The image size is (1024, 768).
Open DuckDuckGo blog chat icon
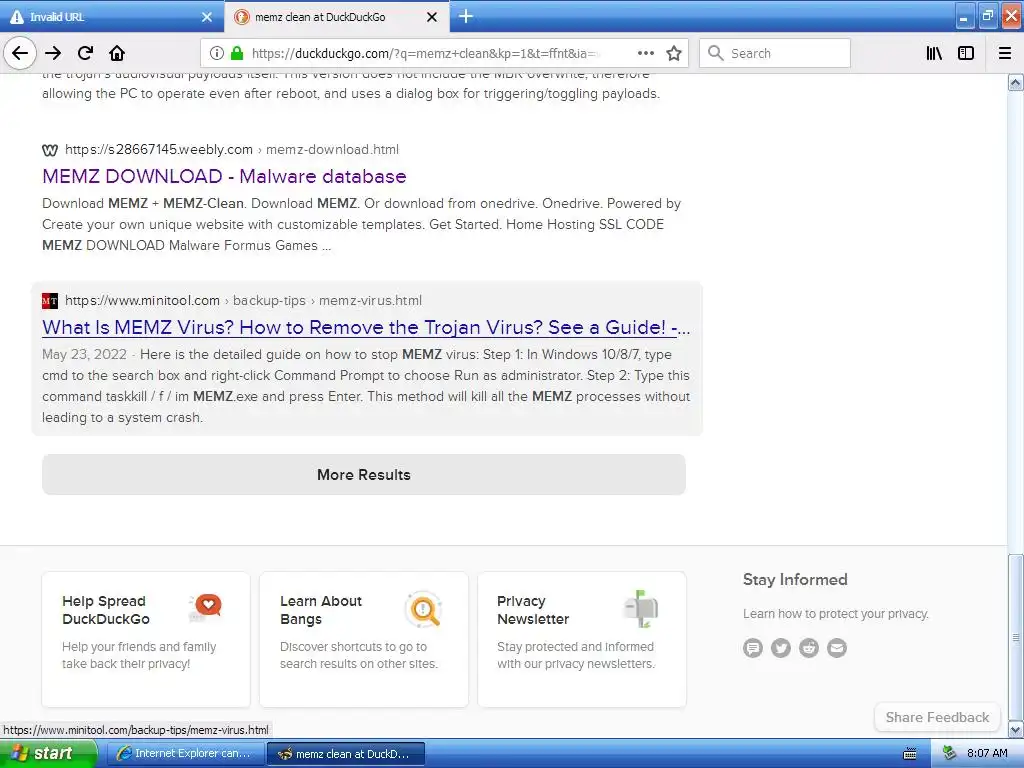[753, 648]
